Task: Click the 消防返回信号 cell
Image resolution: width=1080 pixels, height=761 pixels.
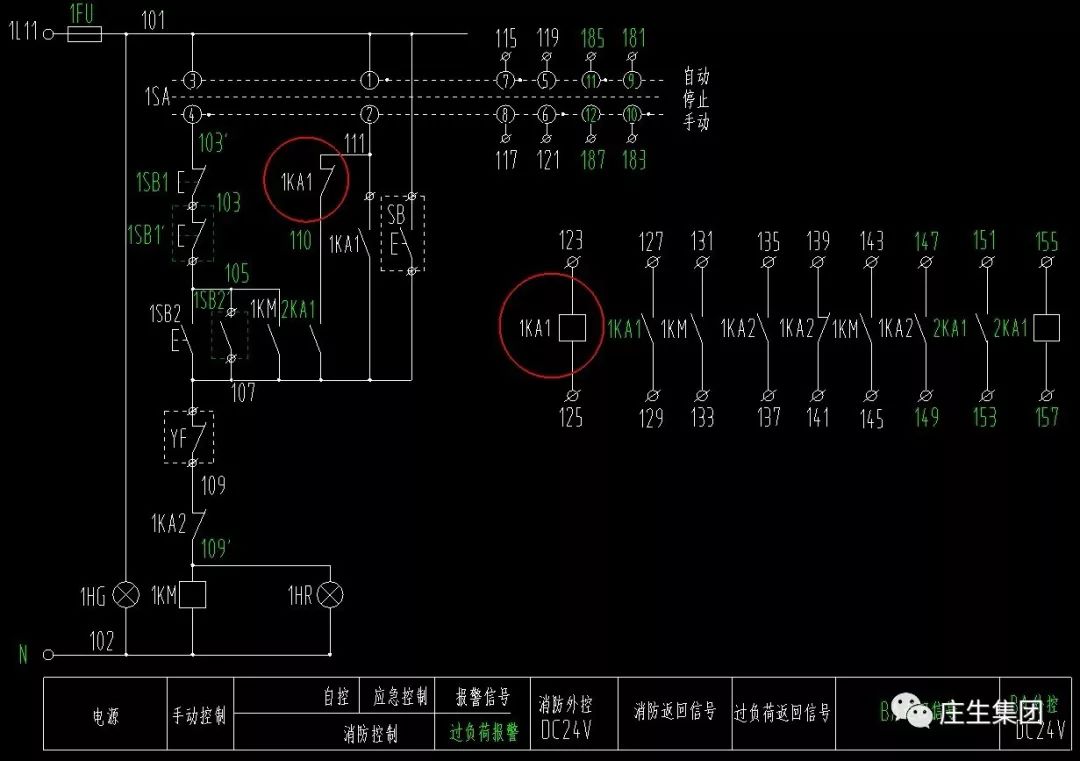Action: pyautogui.click(x=674, y=711)
